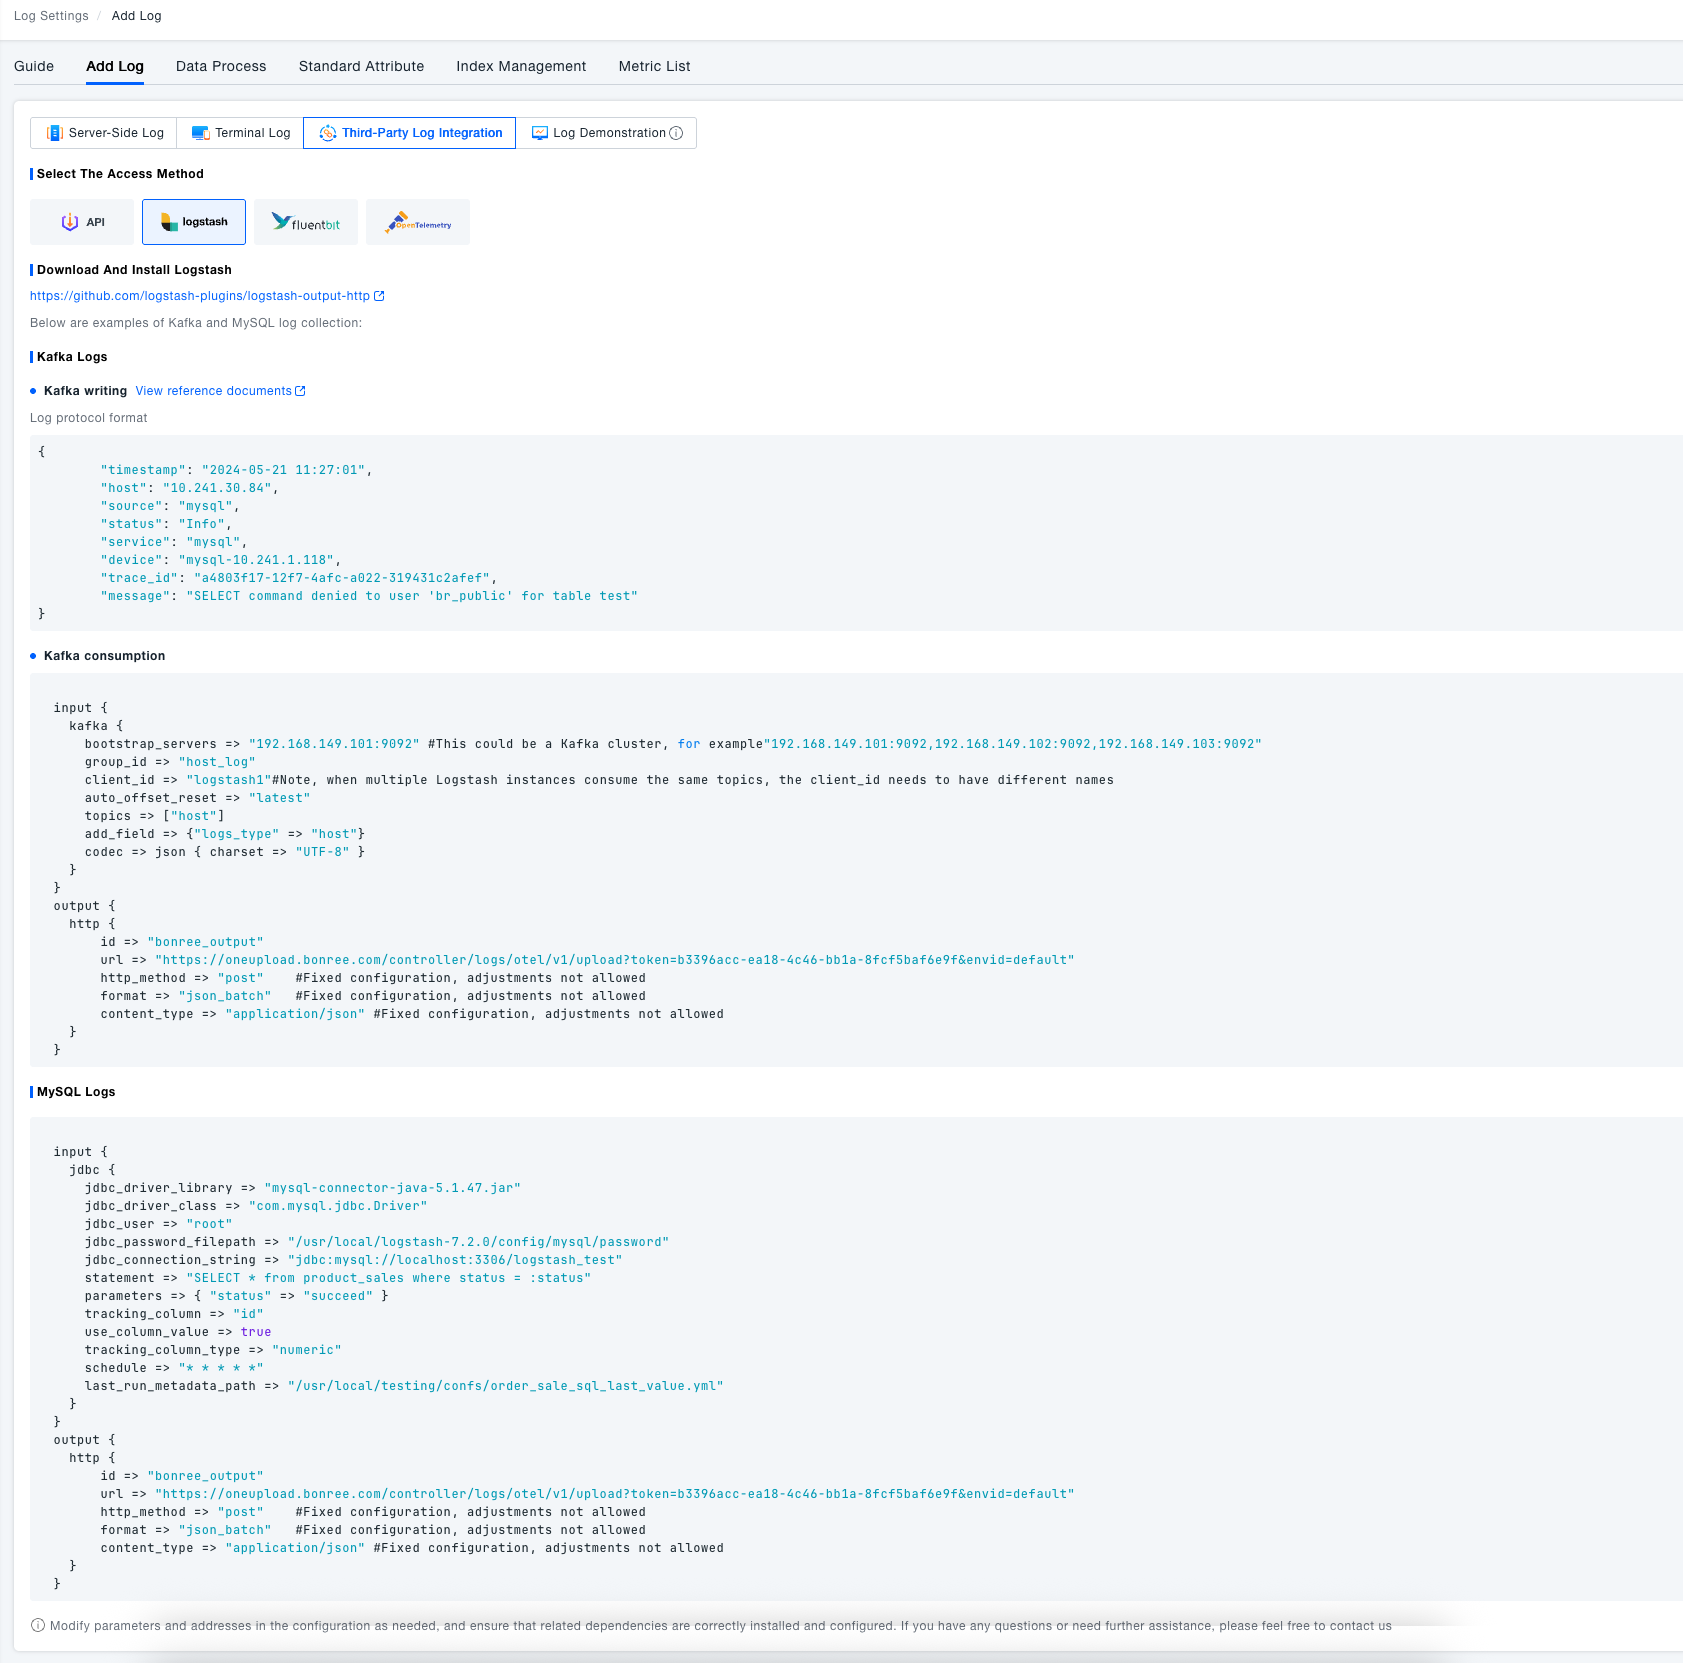Select Third-Party Log Integration option

(x=410, y=133)
